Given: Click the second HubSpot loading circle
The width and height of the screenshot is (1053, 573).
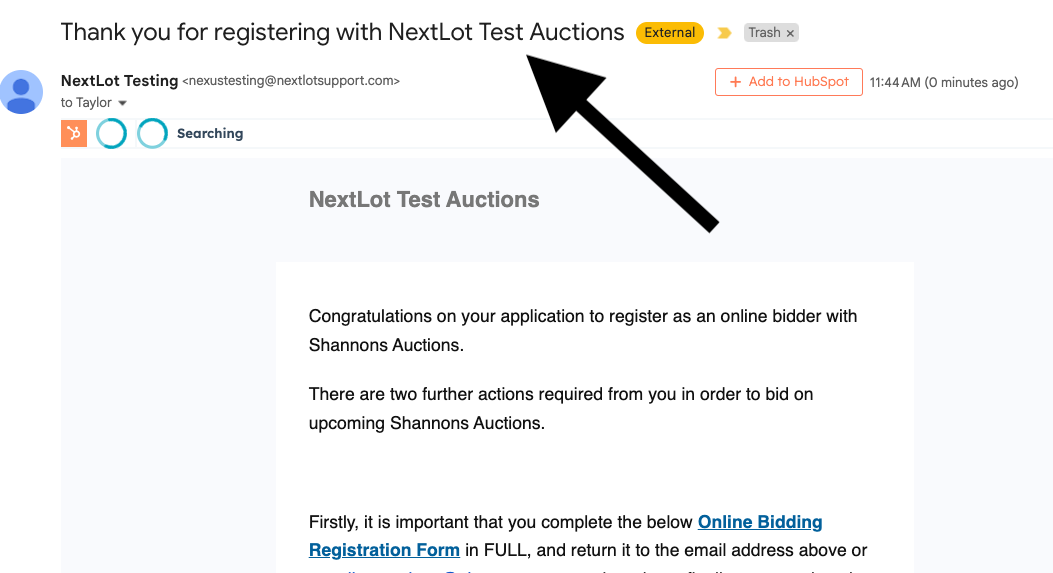Looking at the screenshot, I should click(152, 133).
